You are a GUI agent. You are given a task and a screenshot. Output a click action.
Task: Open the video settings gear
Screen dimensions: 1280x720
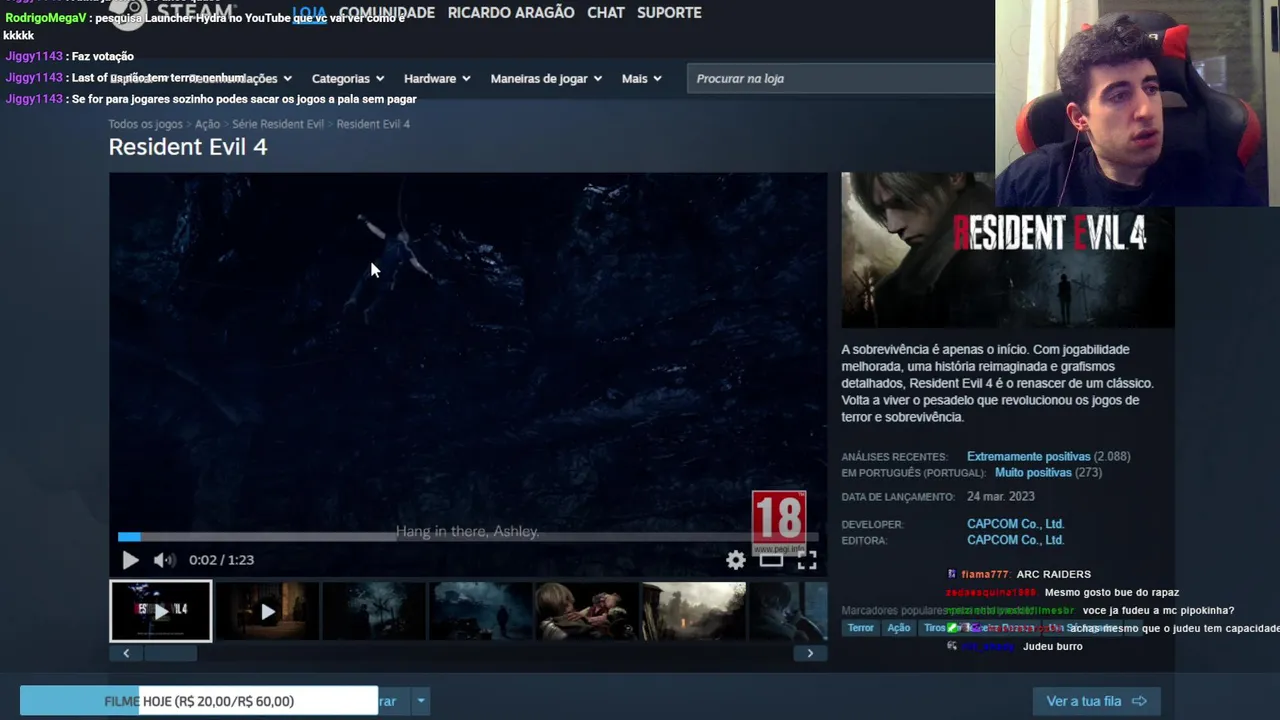(735, 560)
